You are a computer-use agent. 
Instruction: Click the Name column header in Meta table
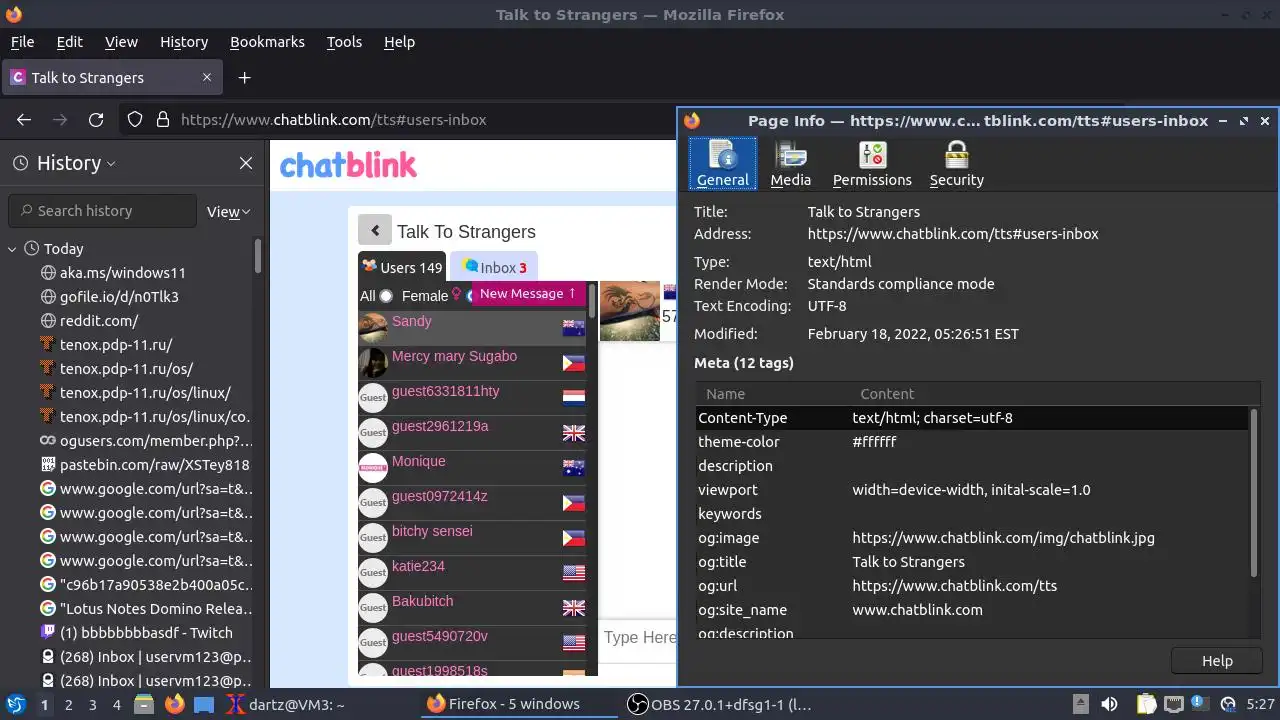pos(774,394)
